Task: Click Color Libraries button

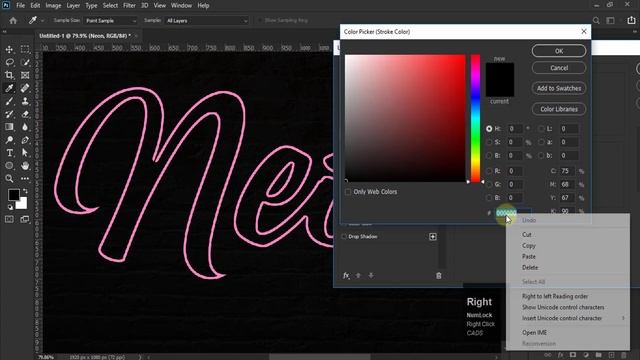Action: (x=559, y=109)
